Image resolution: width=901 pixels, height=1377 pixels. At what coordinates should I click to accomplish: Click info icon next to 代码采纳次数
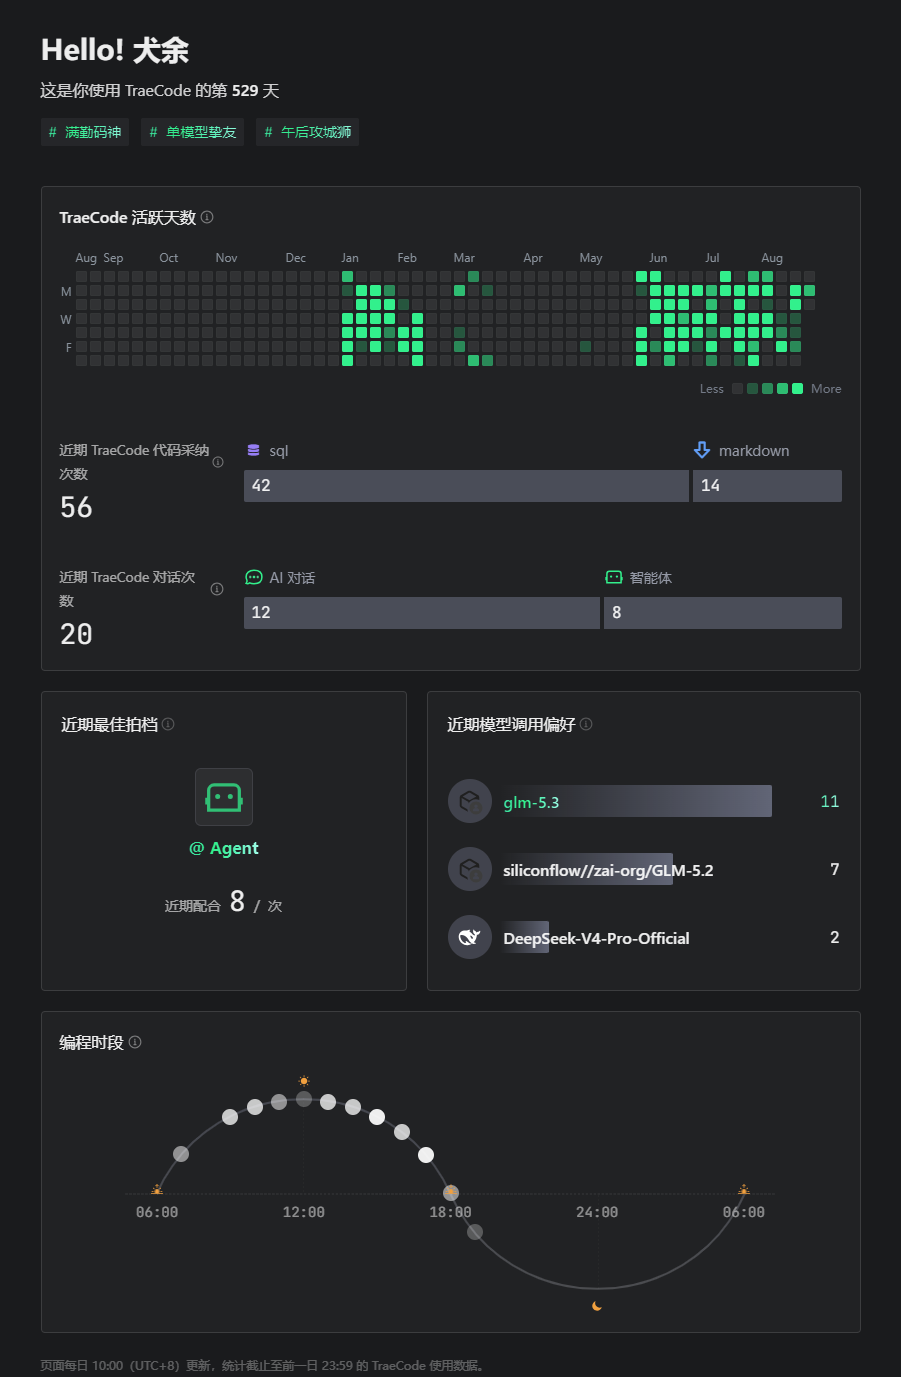218,462
